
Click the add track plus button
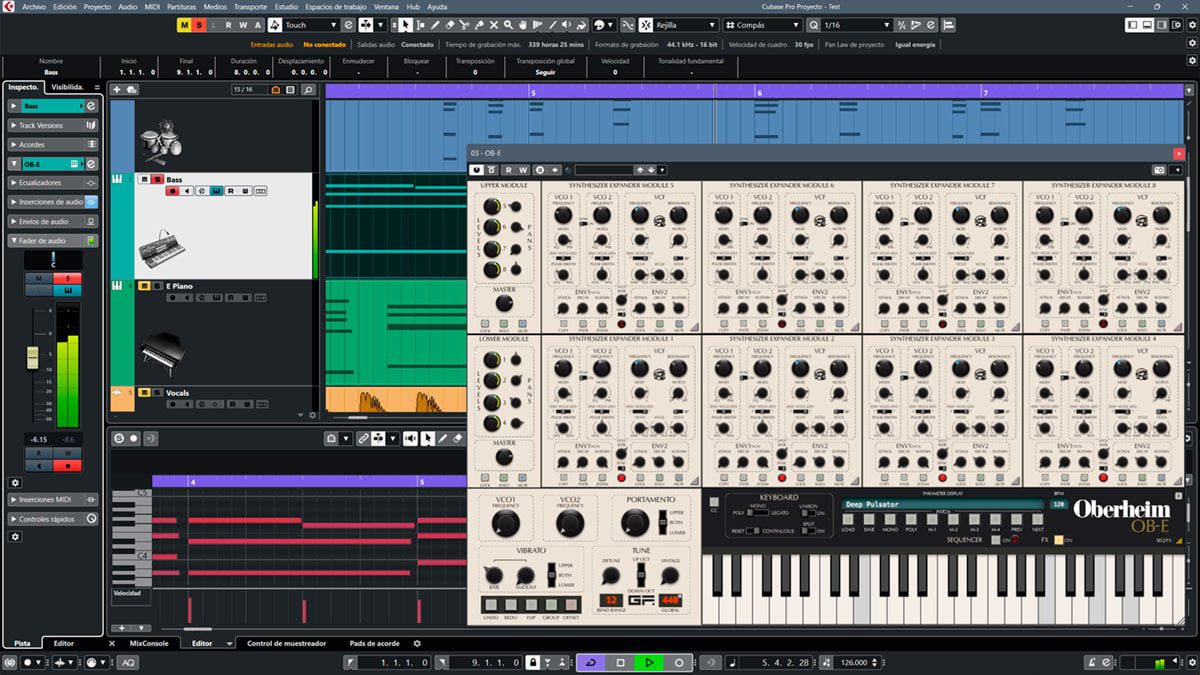click(116, 90)
